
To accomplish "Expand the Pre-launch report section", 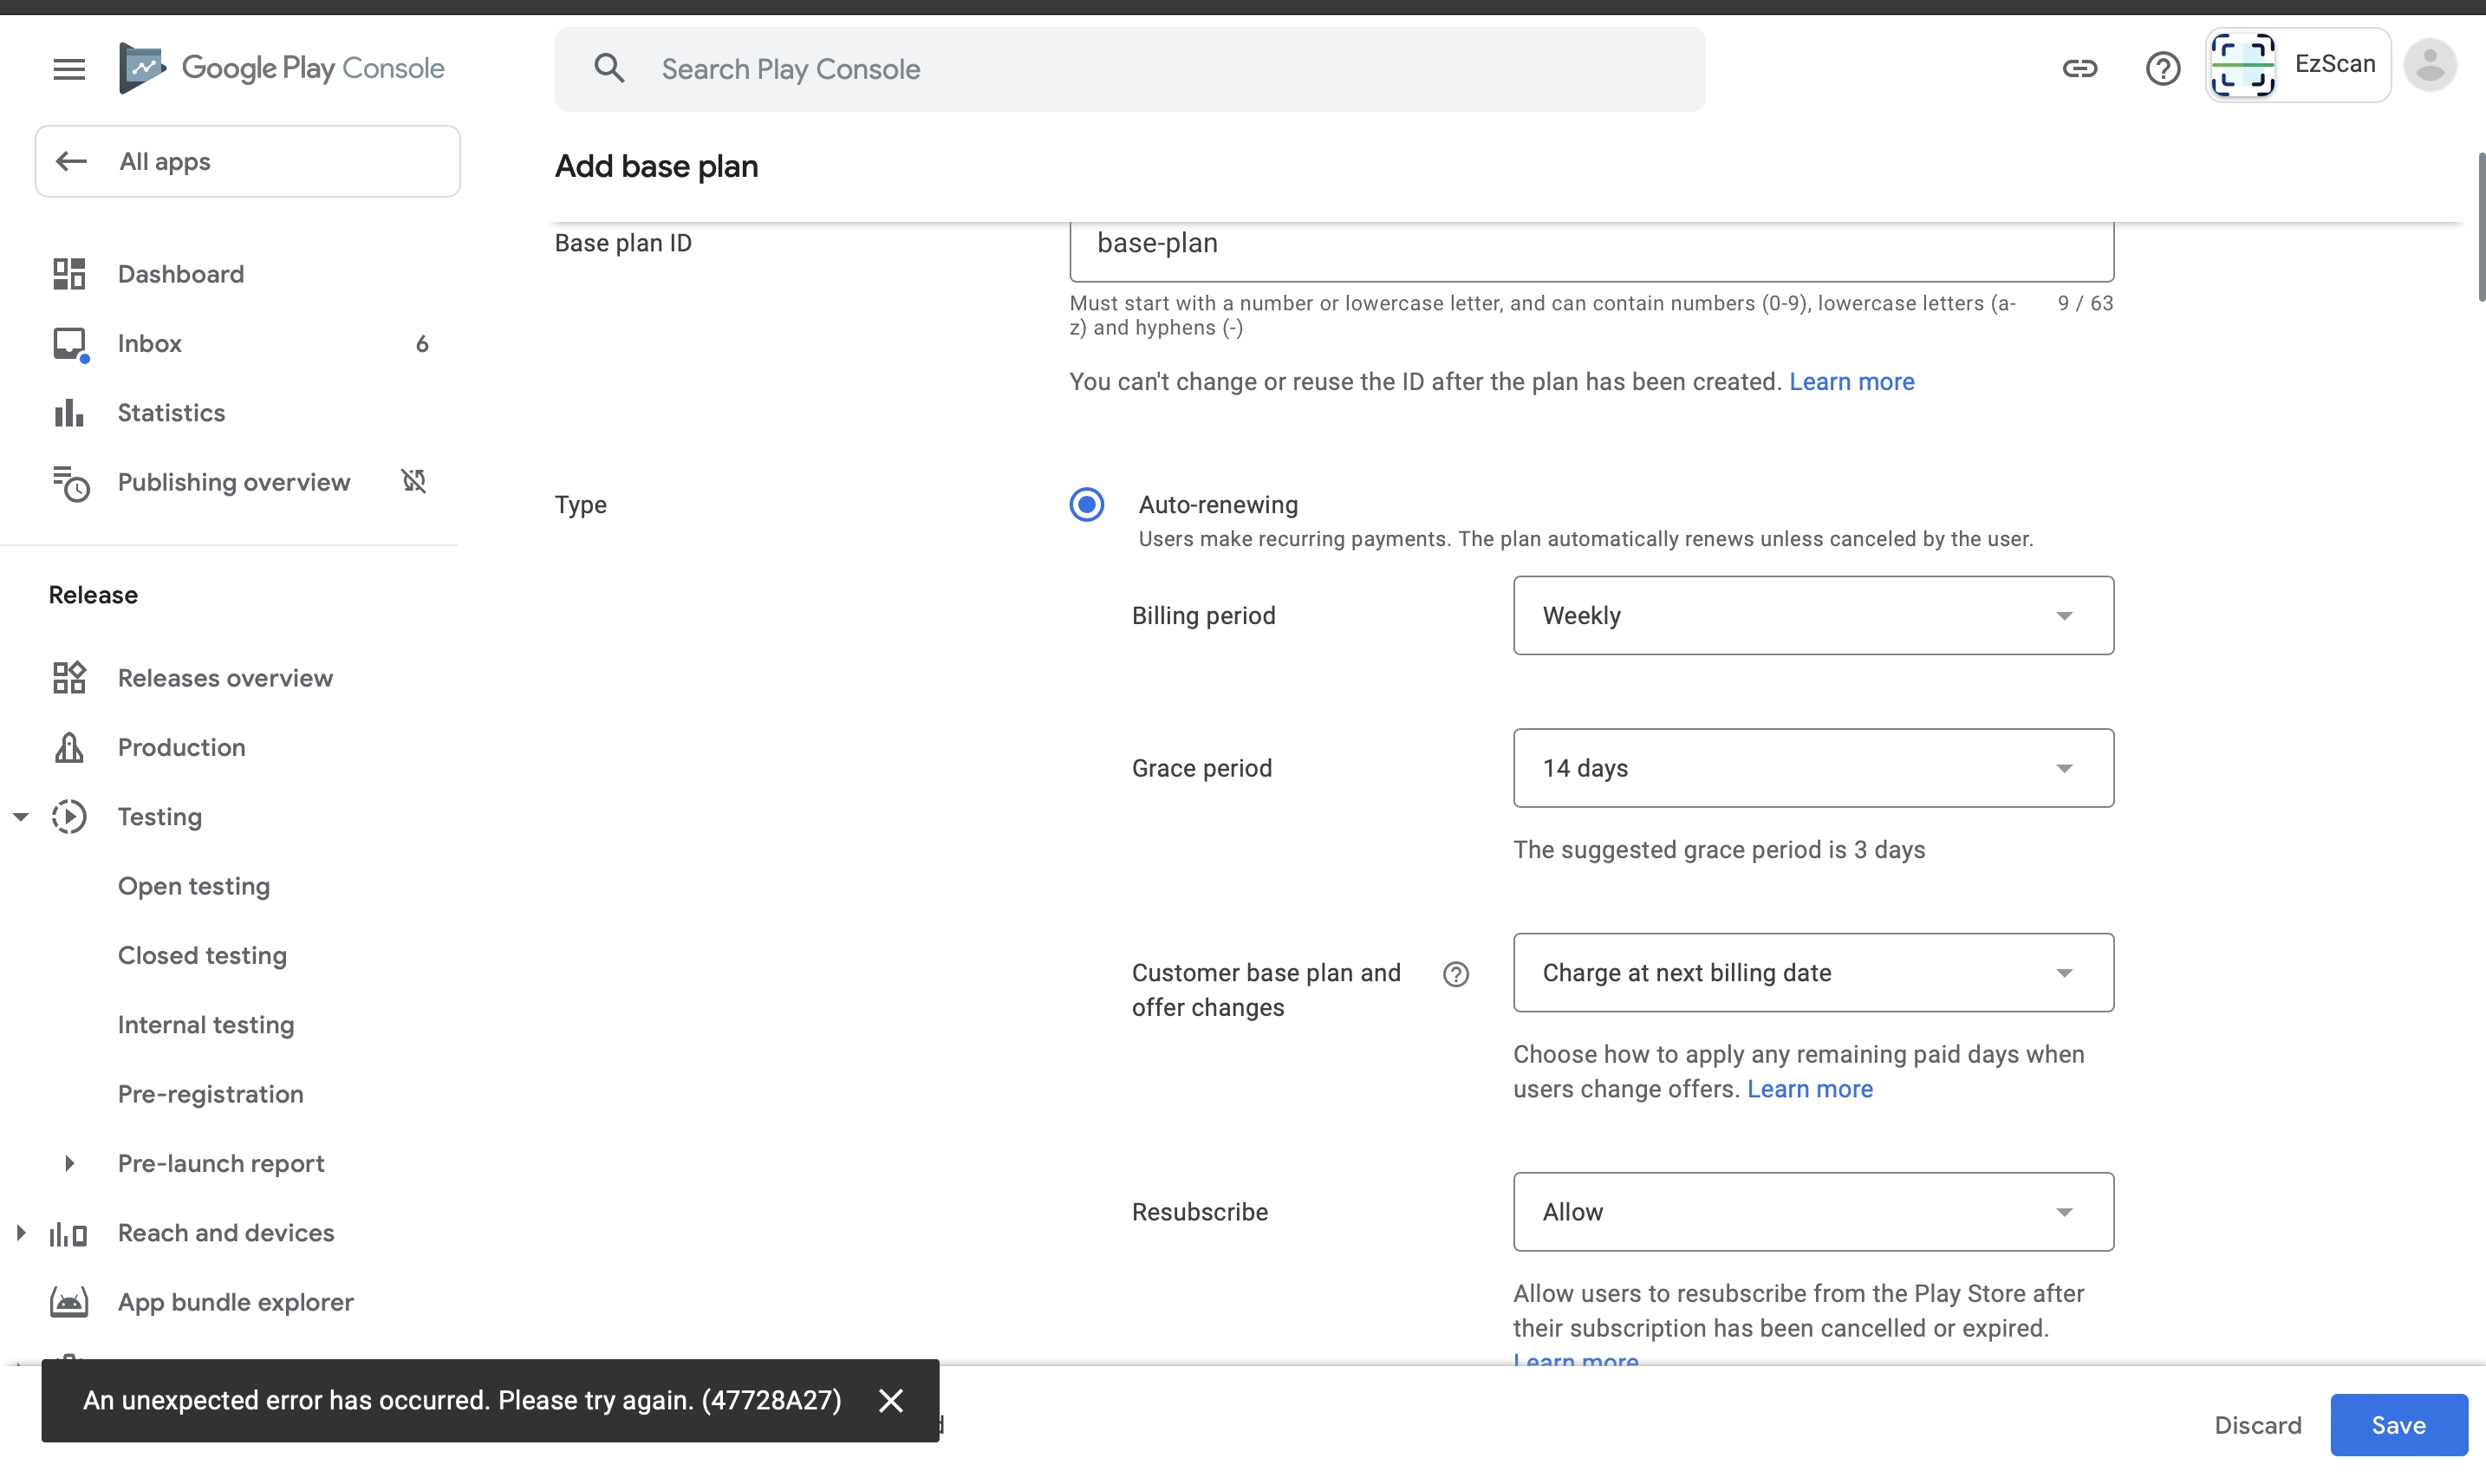I will [x=69, y=1163].
